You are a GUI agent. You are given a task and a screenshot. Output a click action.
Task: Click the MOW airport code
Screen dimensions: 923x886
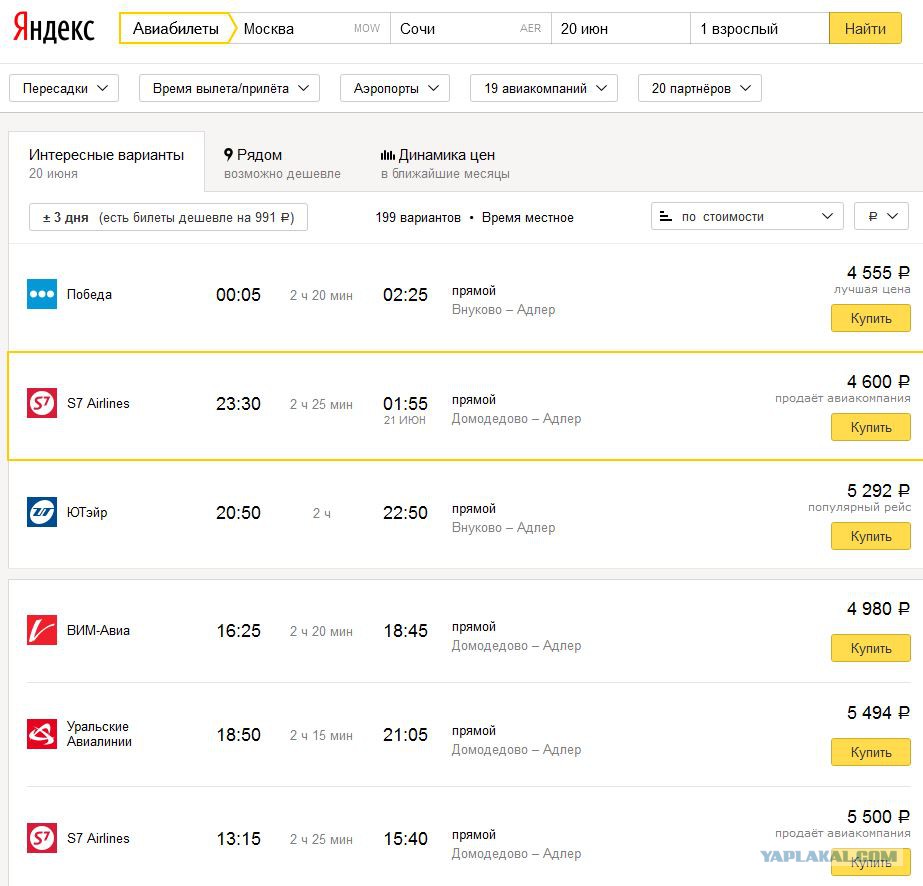click(367, 28)
